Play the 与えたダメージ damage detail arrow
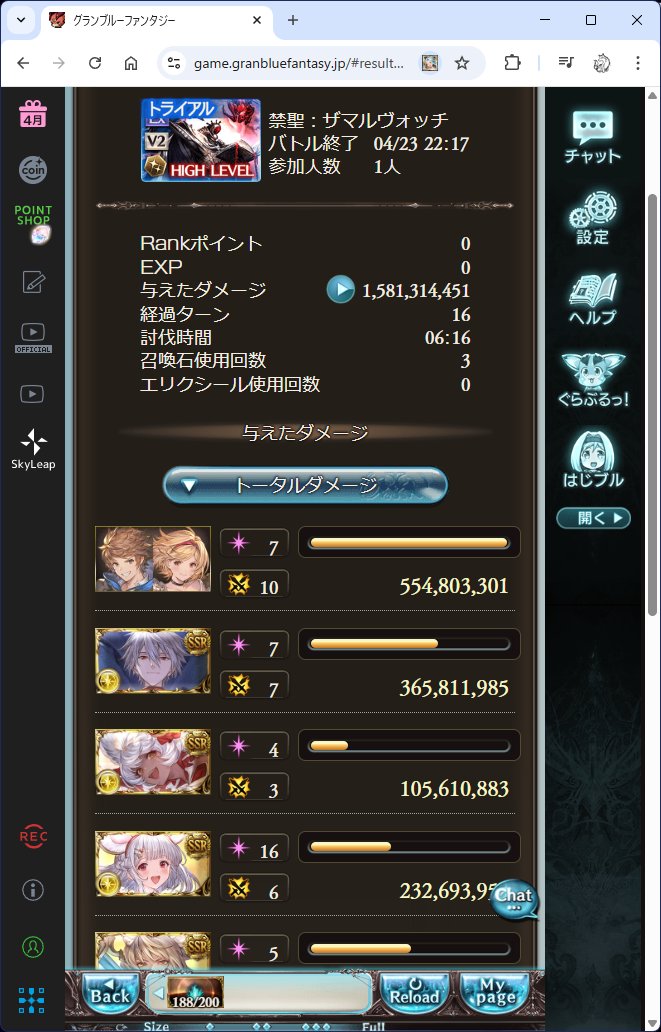Viewport: 661px width, 1032px height. [340, 290]
